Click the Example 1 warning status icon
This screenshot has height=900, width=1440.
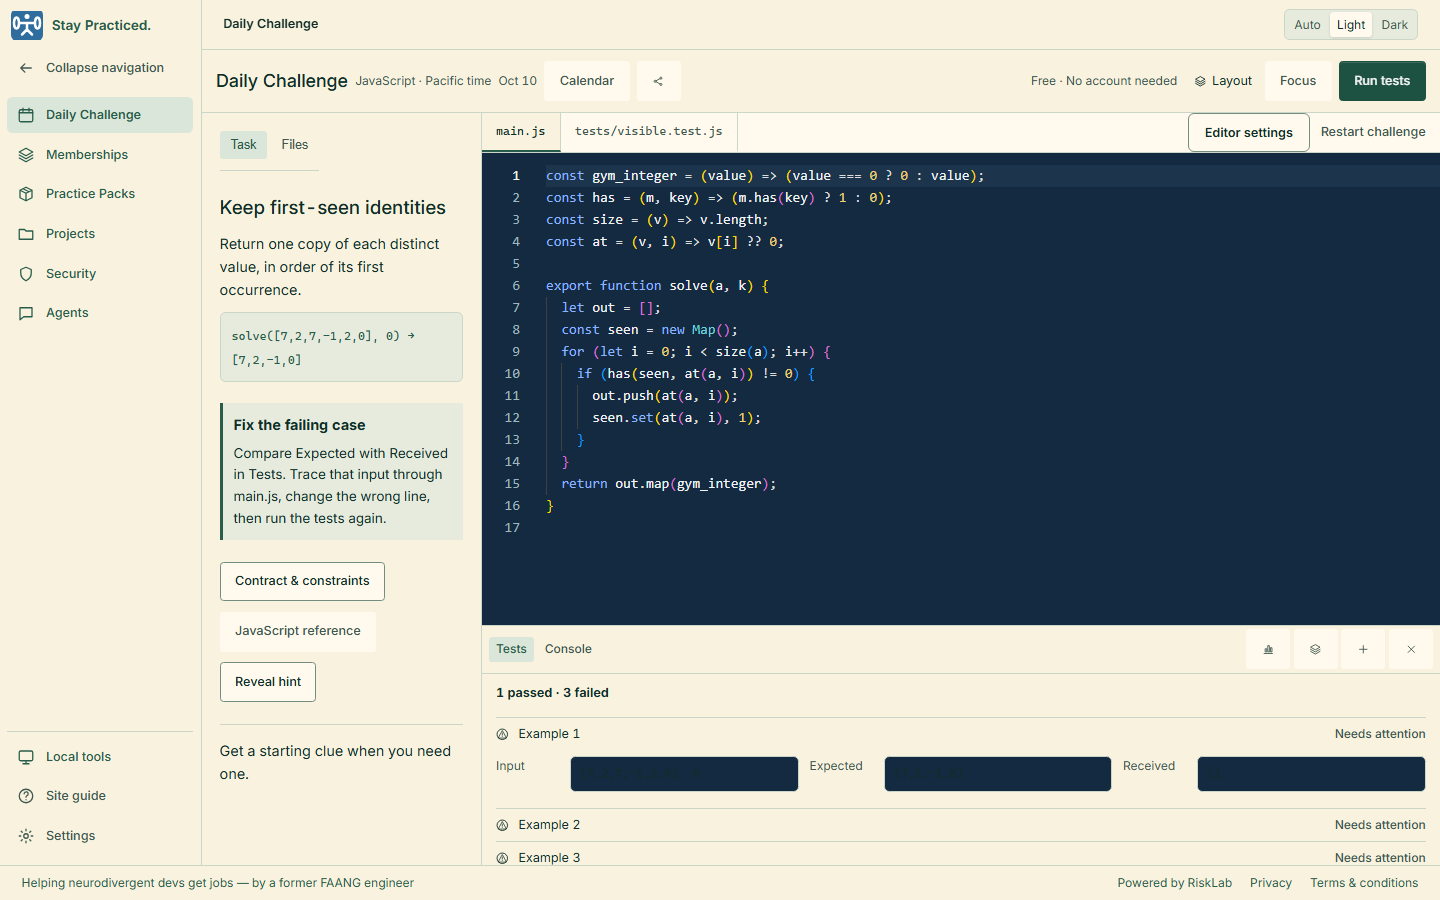coord(502,734)
